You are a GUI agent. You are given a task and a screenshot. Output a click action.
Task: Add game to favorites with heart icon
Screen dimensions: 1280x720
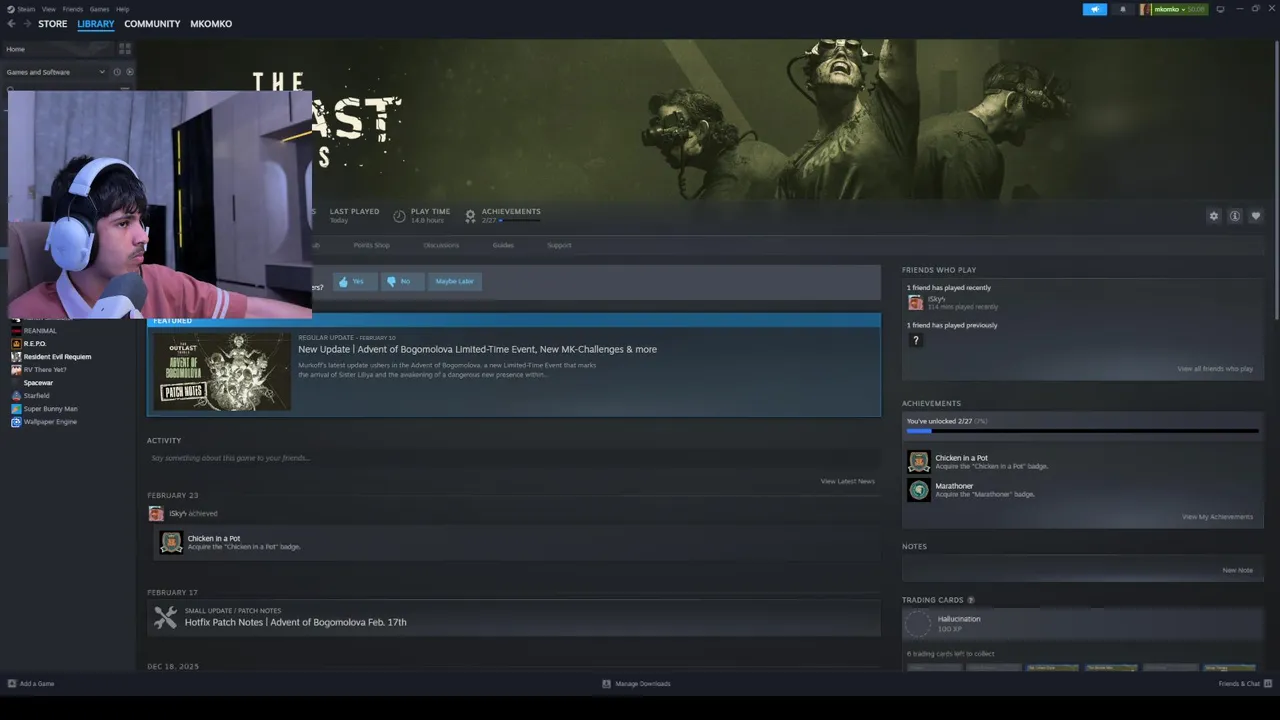pyautogui.click(x=1256, y=216)
